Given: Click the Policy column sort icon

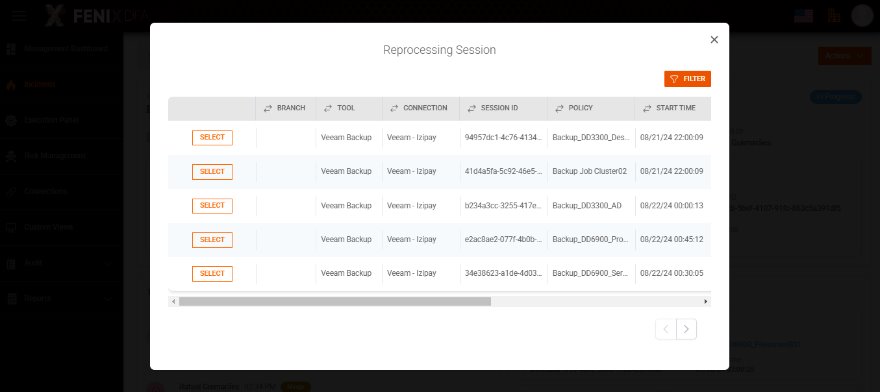Looking at the screenshot, I should click(559, 108).
